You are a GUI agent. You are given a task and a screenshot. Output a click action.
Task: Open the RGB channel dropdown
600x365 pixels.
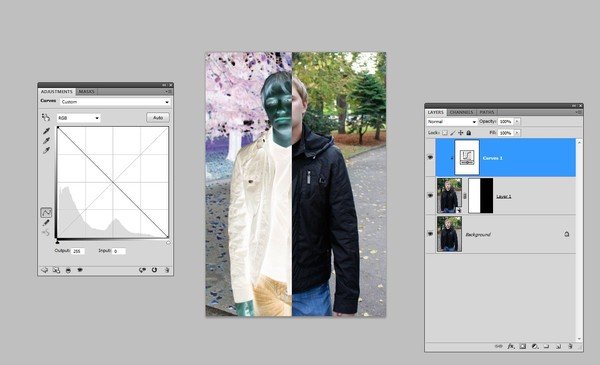coord(78,118)
